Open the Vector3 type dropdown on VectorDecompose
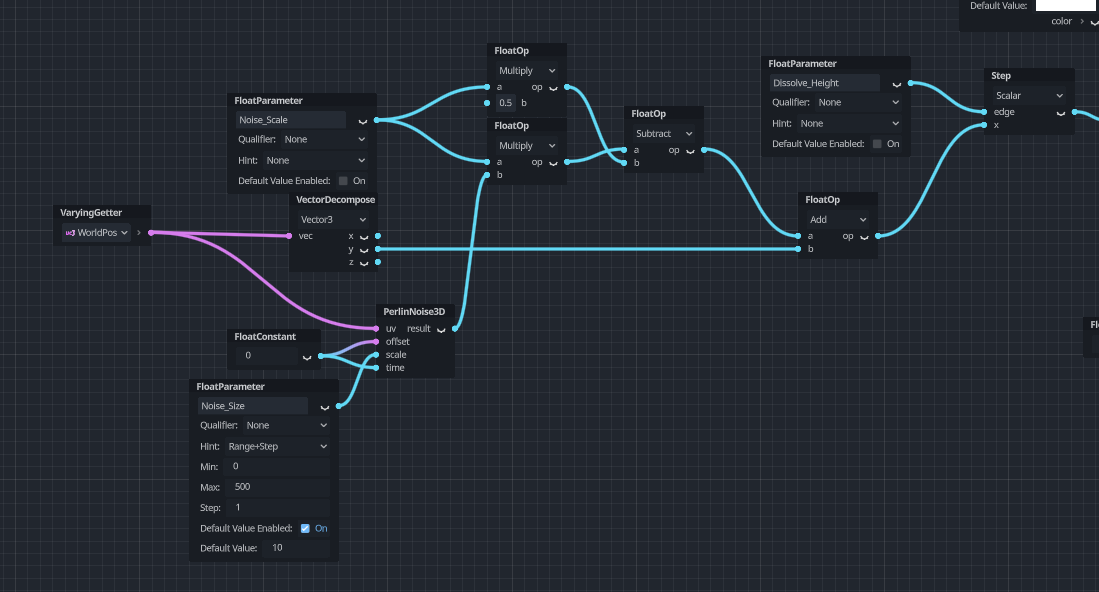 tap(333, 219)
